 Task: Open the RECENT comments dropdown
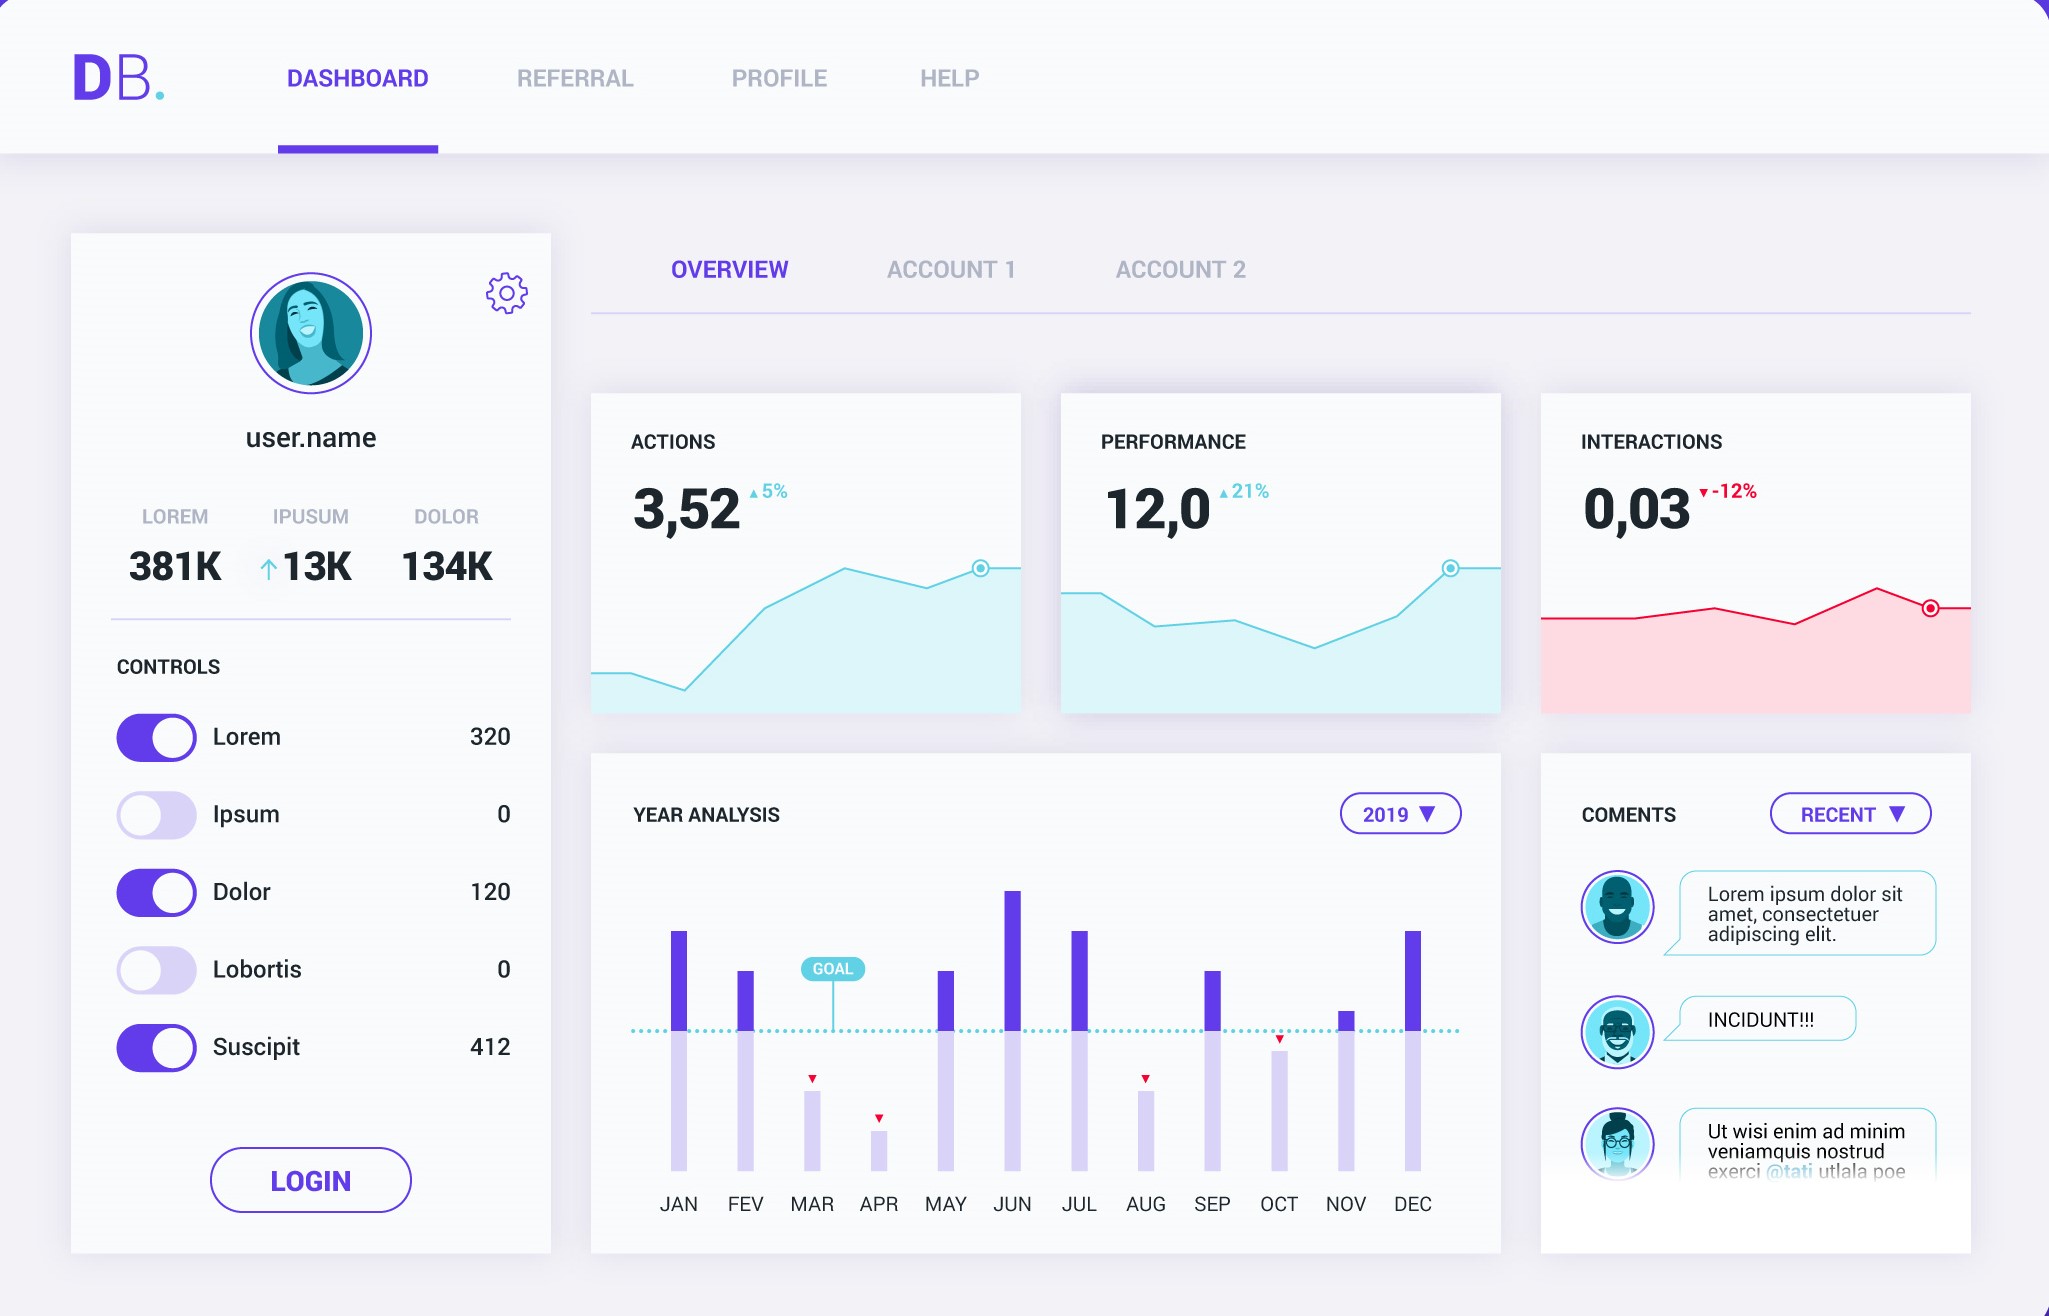1849,814
